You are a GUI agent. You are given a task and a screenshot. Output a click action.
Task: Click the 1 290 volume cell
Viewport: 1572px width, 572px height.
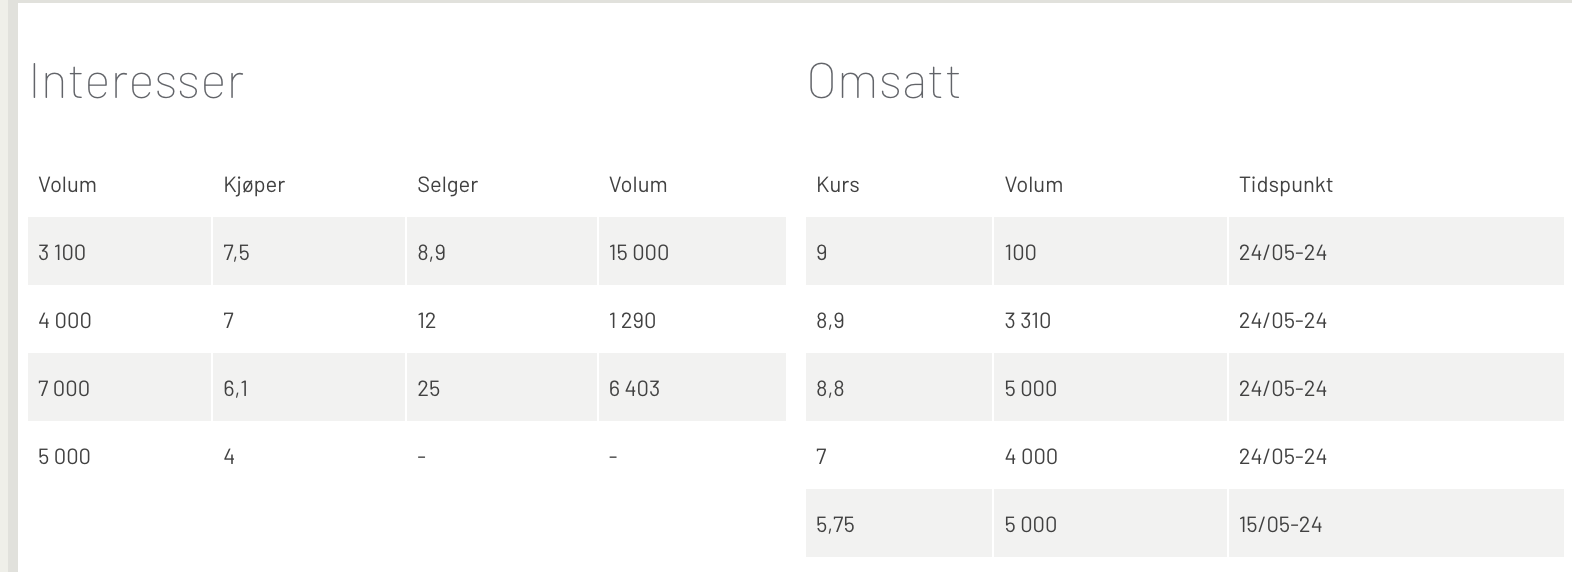coord(692,320)
